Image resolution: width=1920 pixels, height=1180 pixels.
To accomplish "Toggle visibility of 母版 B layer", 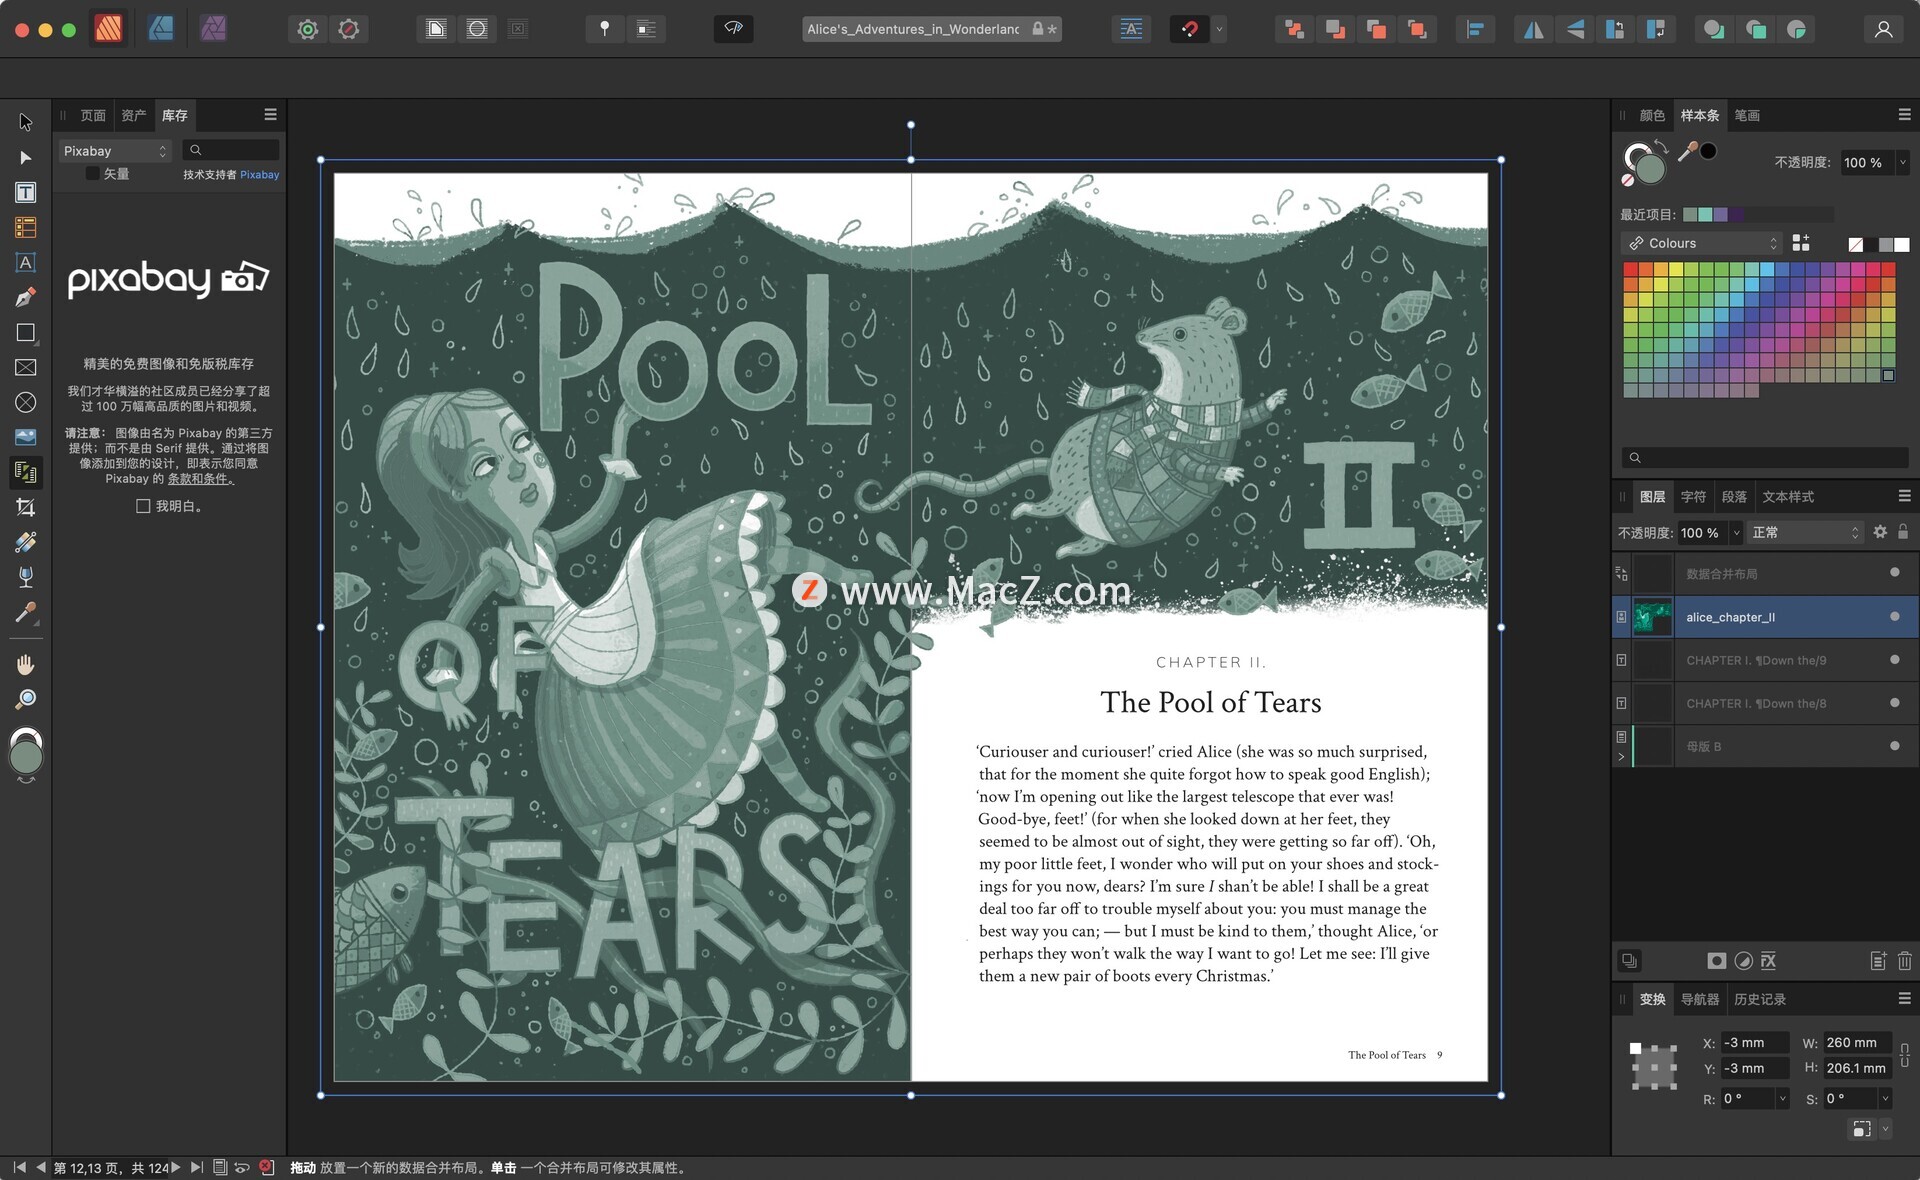I will (x=1894, y=746).
